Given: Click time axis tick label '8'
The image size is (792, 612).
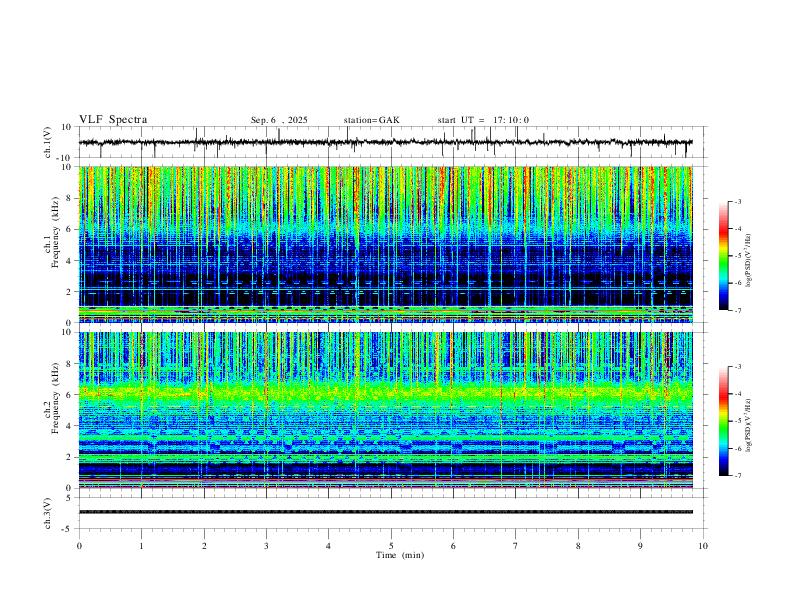Looking at the screenshot, I should point(578,546).
